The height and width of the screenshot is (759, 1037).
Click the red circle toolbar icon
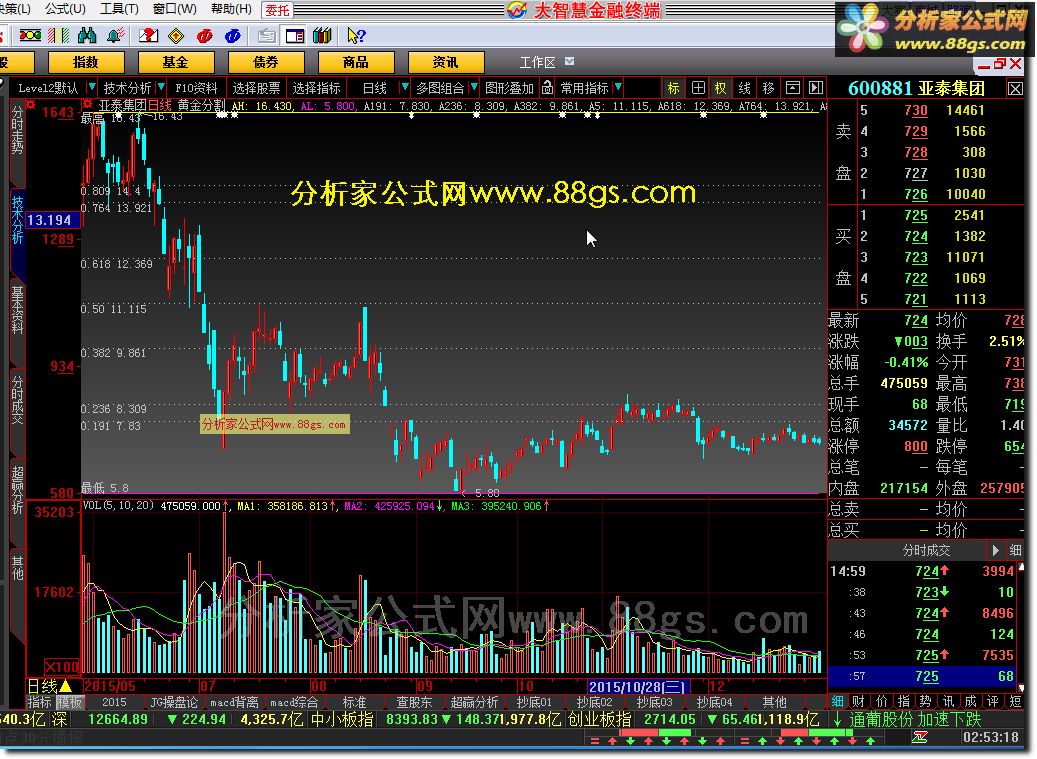pos(204,36)
